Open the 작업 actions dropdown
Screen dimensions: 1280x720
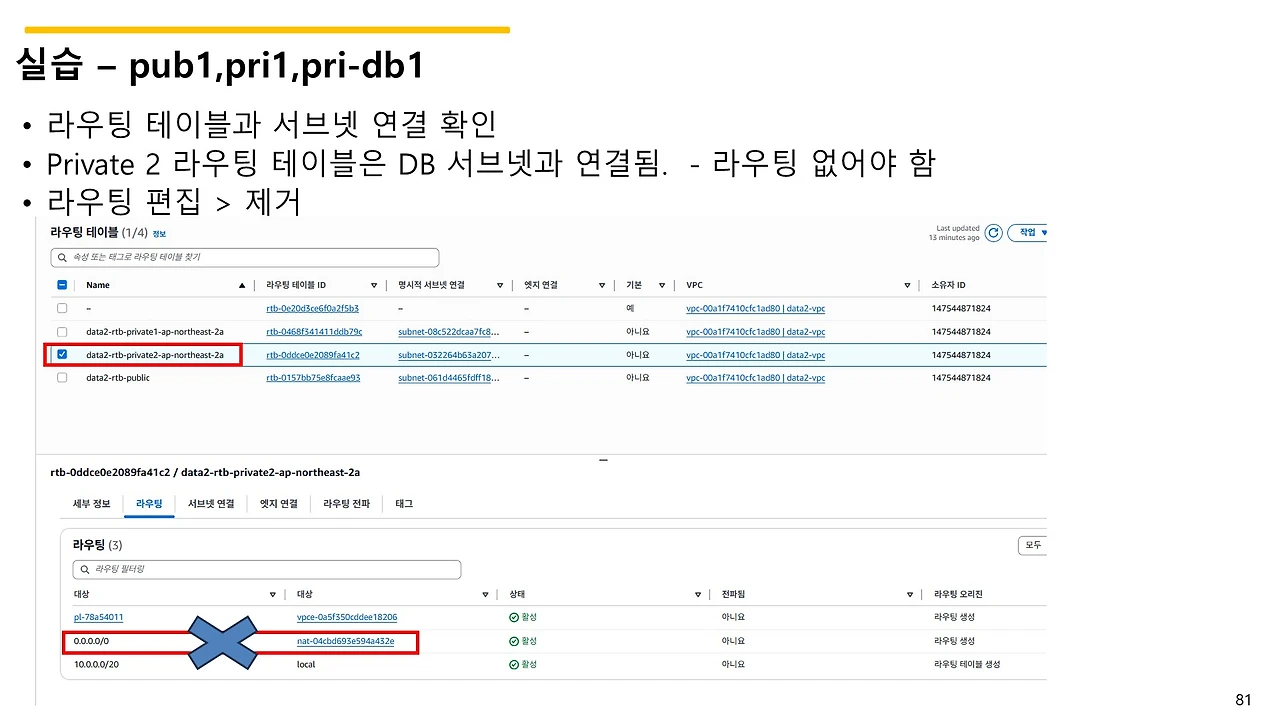point(1028,232)
